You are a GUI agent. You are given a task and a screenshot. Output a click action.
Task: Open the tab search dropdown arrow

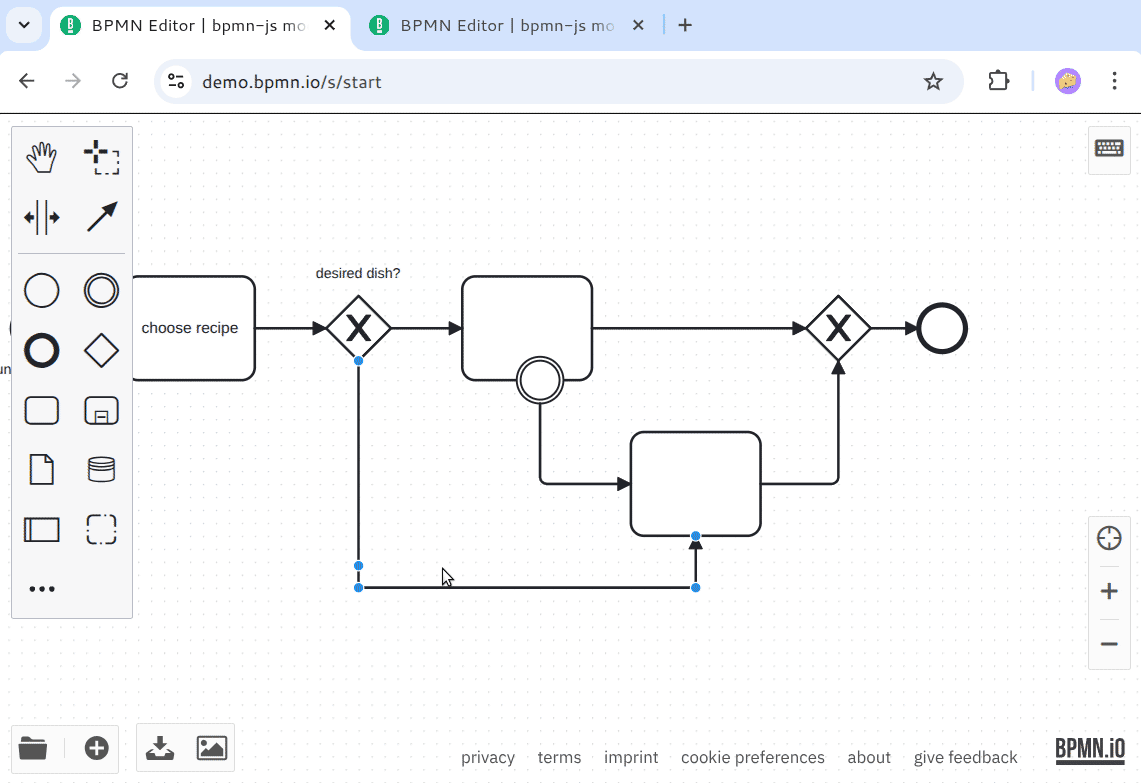pyautogui.click(x=24, y=25)
